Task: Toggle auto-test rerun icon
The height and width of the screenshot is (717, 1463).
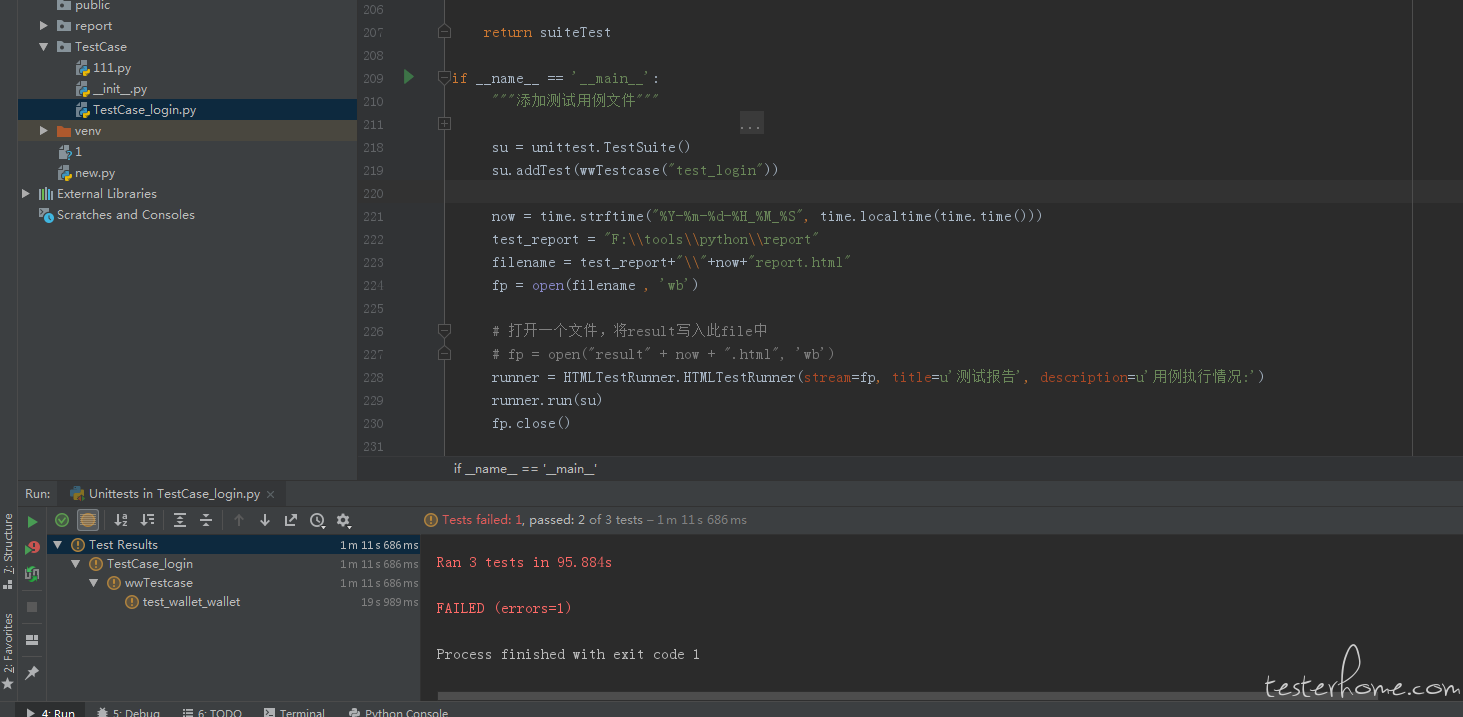Action: pyautogui.click(x=32, y=574)
